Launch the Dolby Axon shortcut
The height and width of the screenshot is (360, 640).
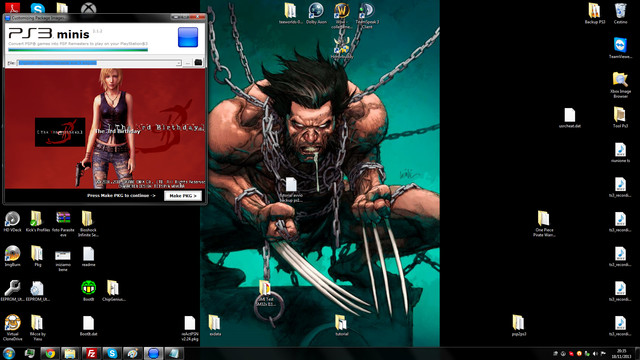click(316, 13)
